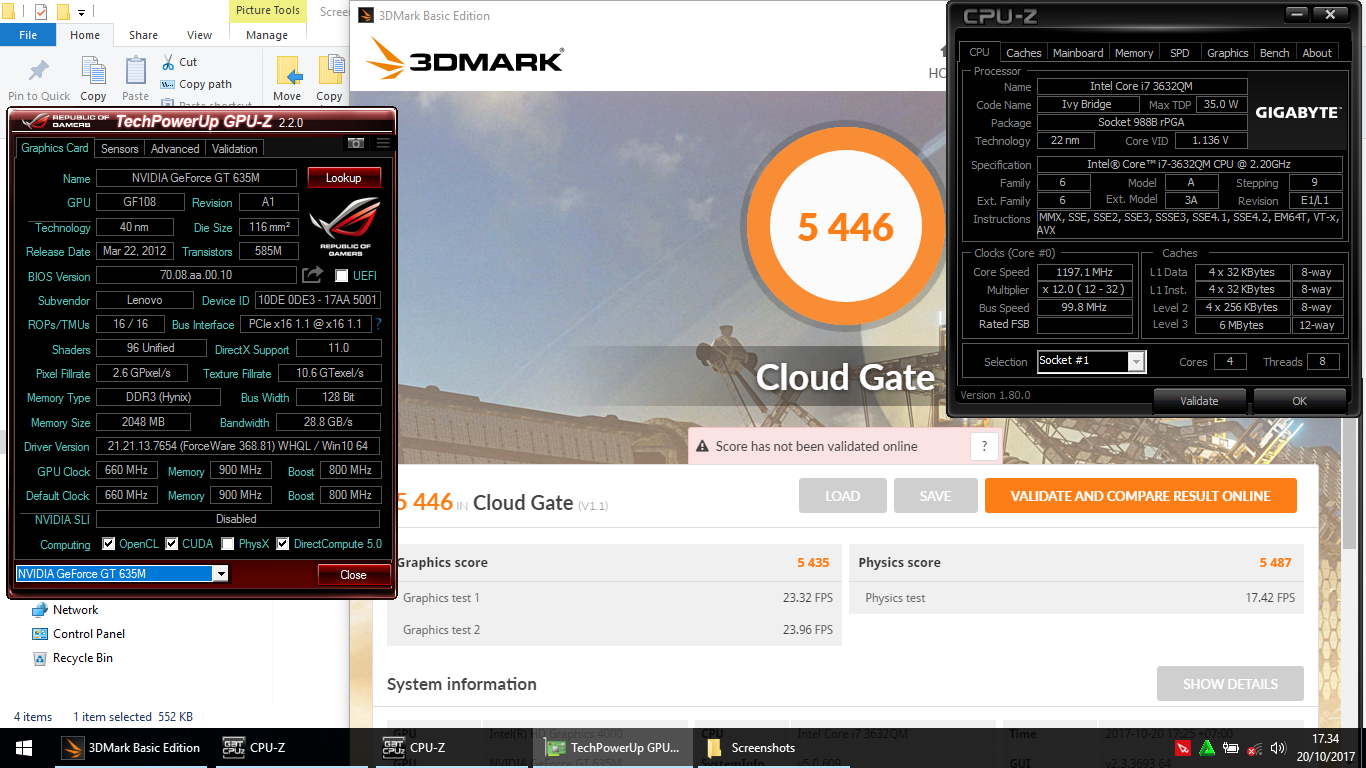Open the Socket #1 selection dropdown in CPU-Z
Image resolution: width=1366 pixels, height=768 pixels.
coord(1136,361)
